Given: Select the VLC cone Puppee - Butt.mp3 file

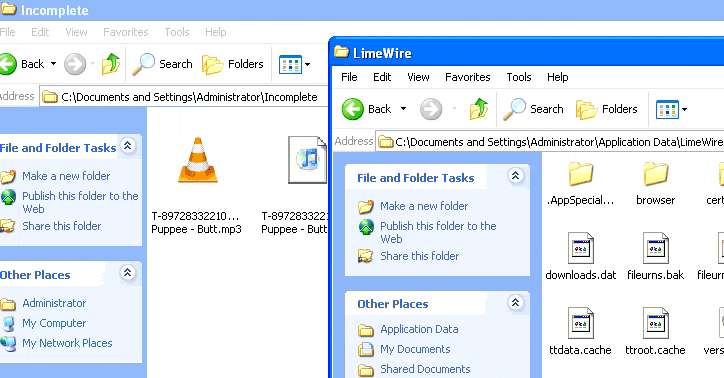Looking at the screenshot, I should tap(198, 160).
